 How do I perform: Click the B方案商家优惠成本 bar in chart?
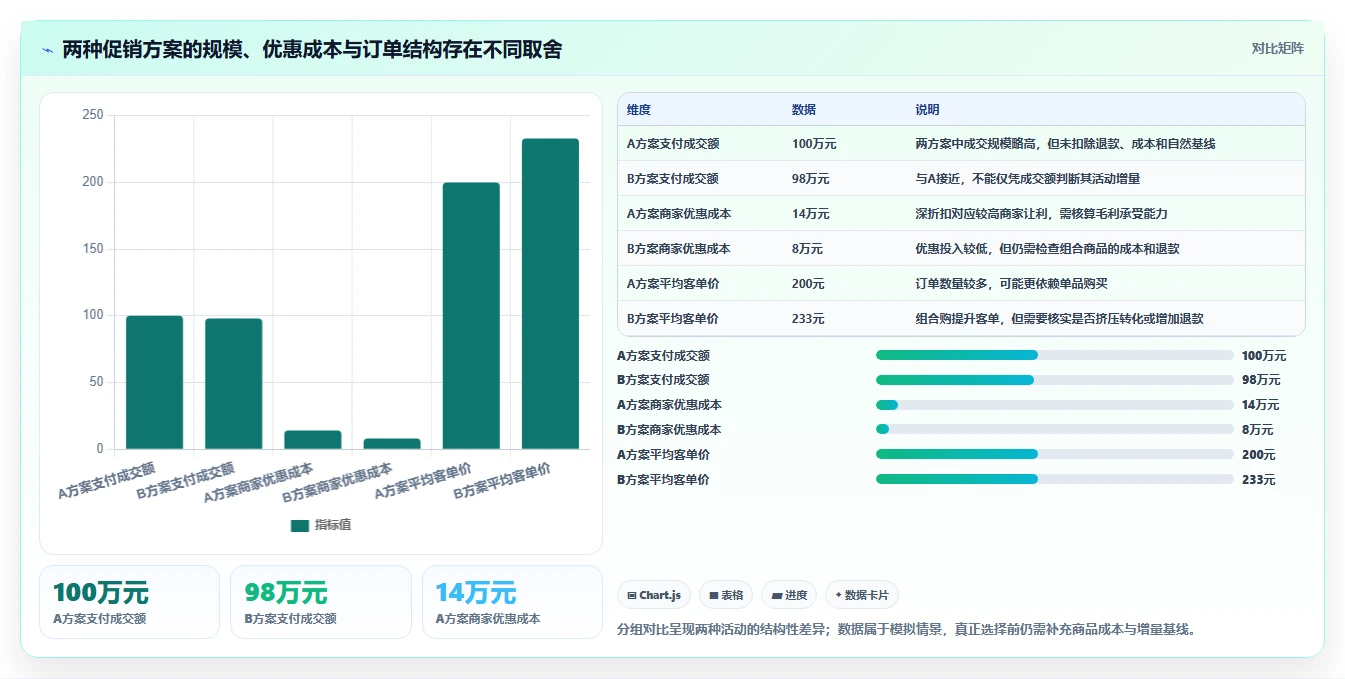(392, 444)
